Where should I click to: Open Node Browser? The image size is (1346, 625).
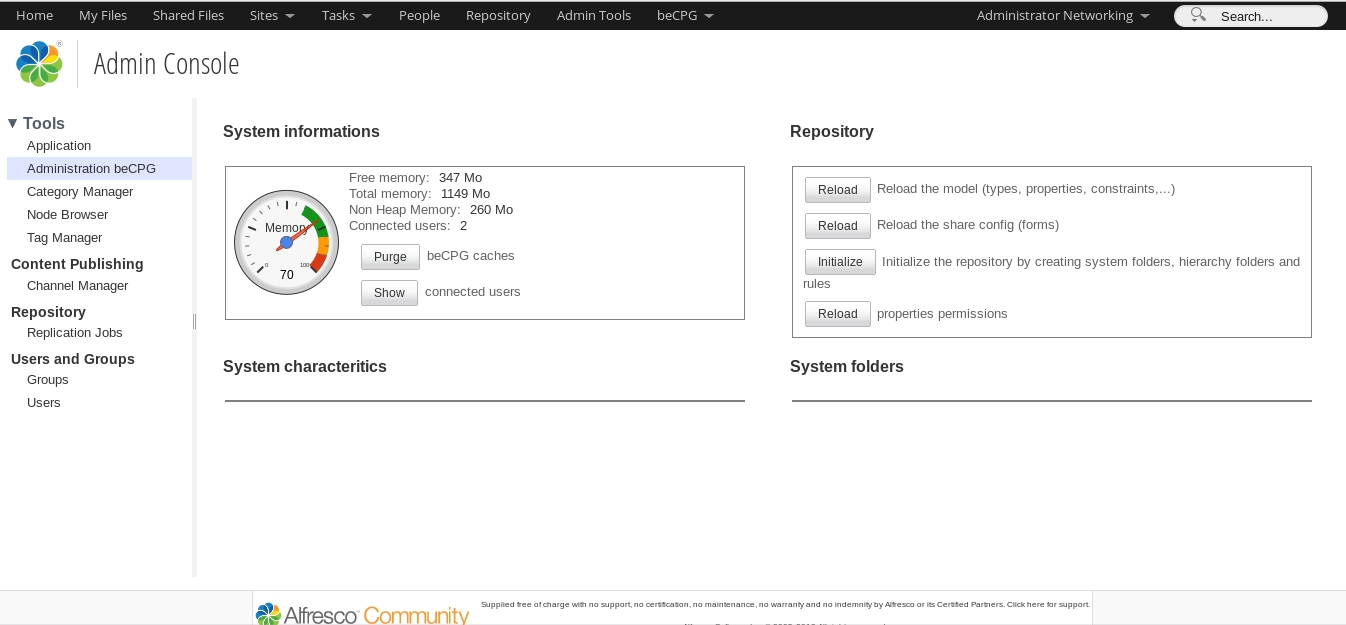point(67,214)
